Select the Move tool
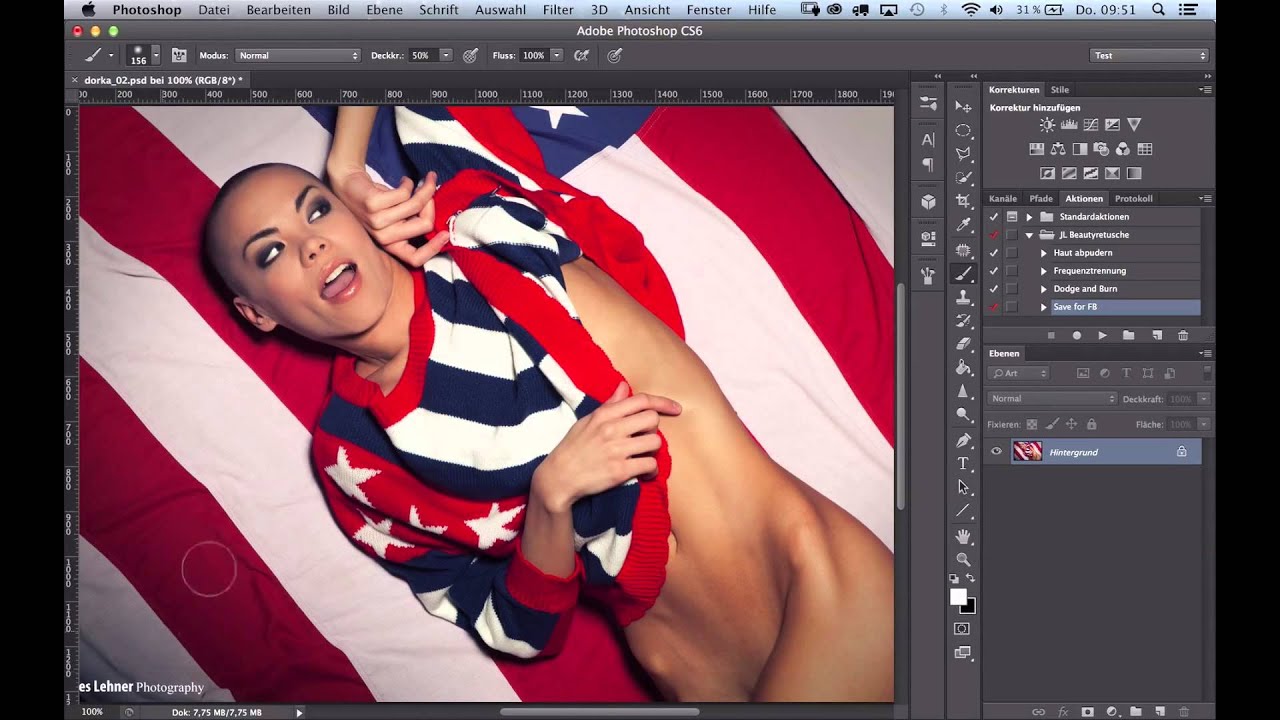Image resolution: width=1280 pixels, height=720 pixels. point(963,106)
